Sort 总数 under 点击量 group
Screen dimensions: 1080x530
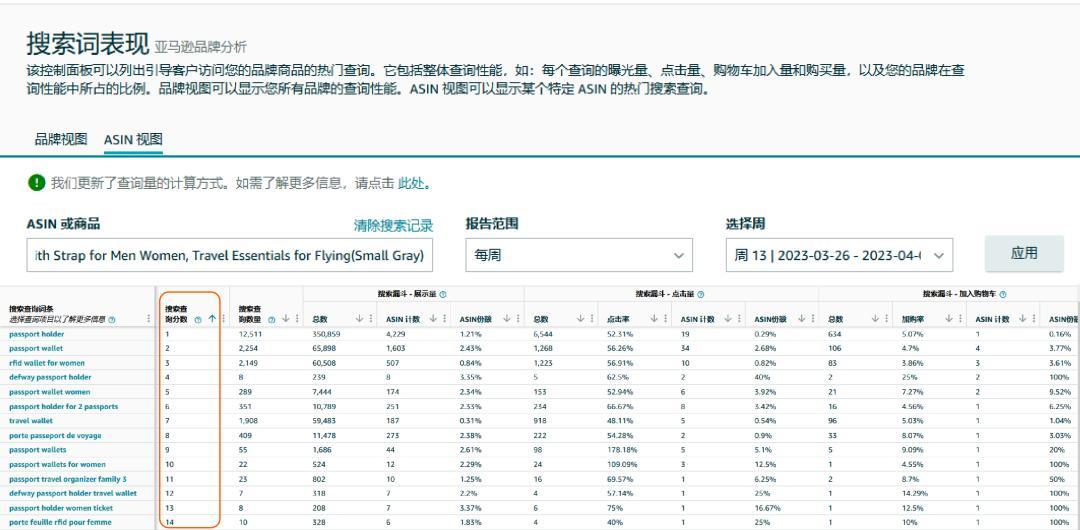pyautogui.click(x=581, y=318)
